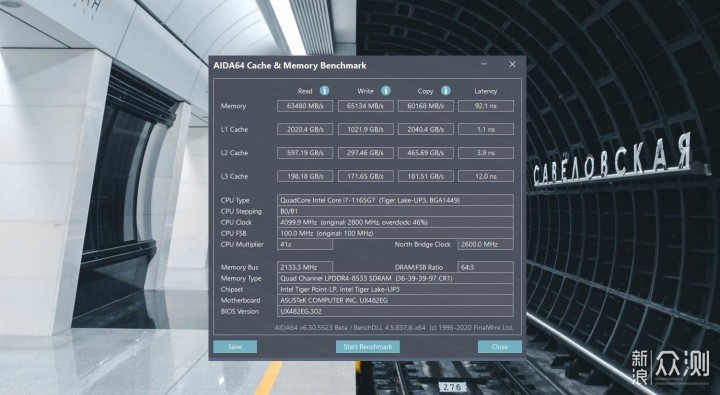Click the Start Benchmark button

point(368,347)
